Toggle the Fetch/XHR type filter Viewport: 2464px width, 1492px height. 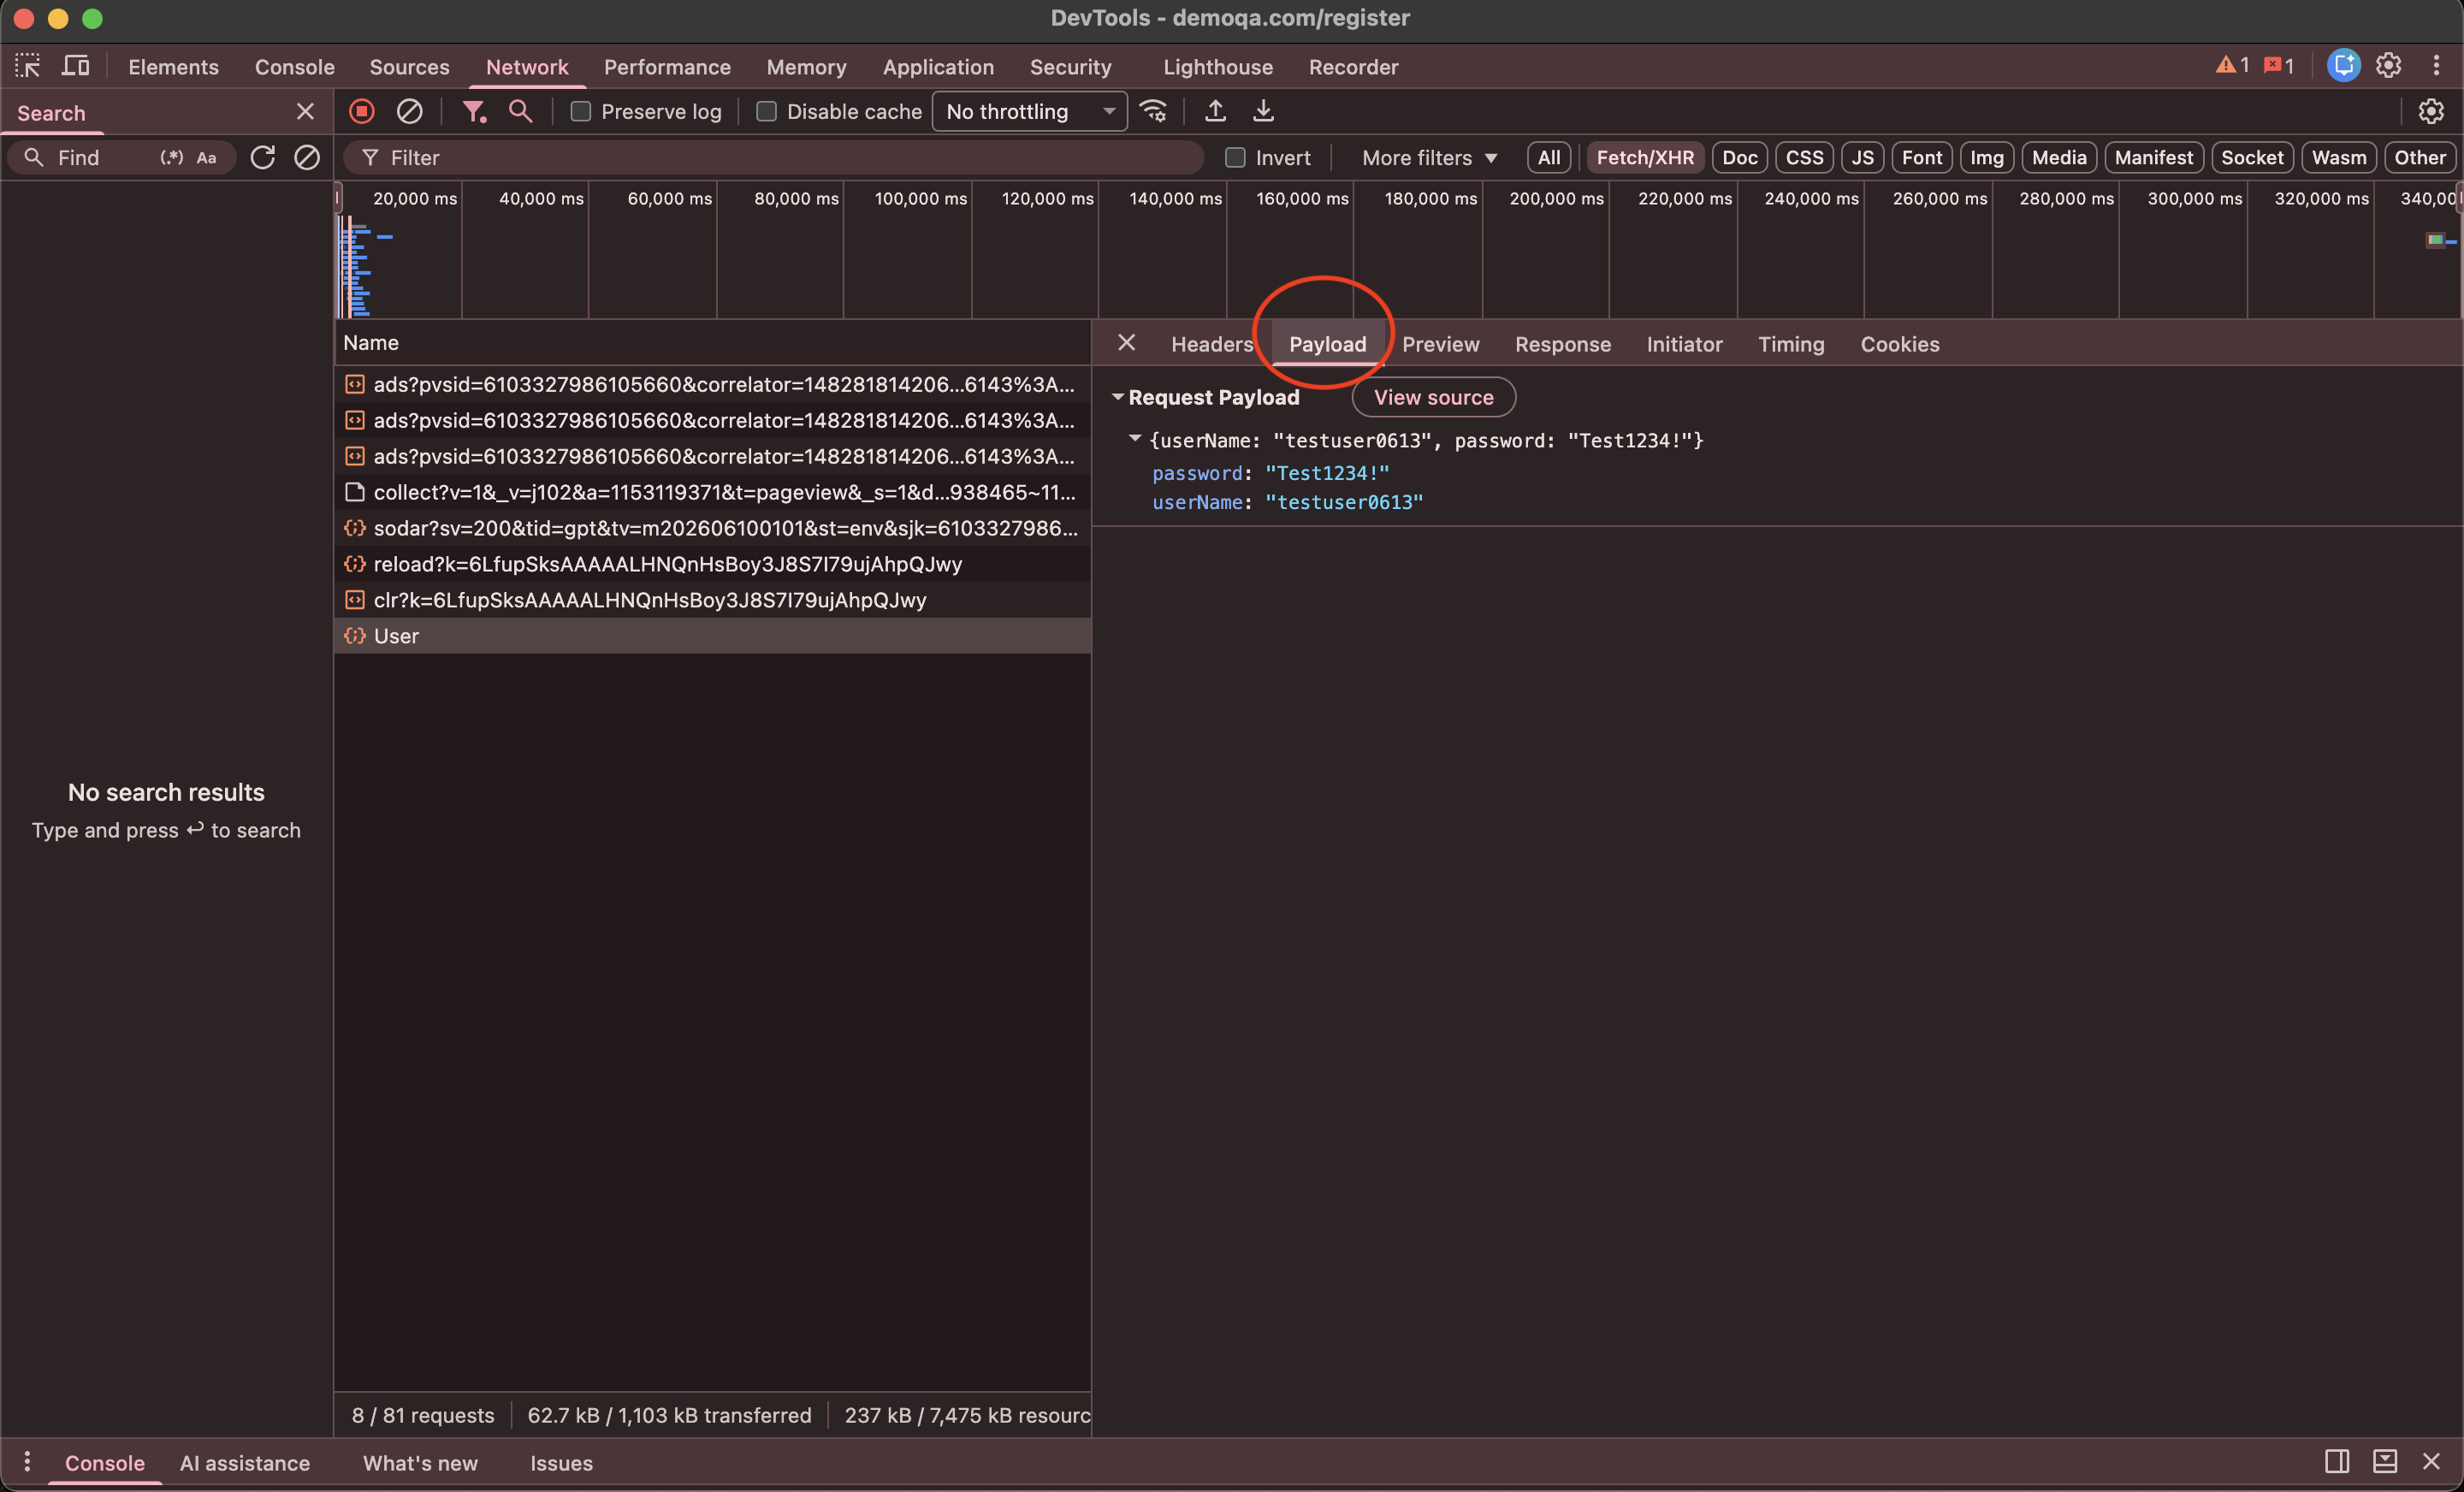(x=1645, y=157)
